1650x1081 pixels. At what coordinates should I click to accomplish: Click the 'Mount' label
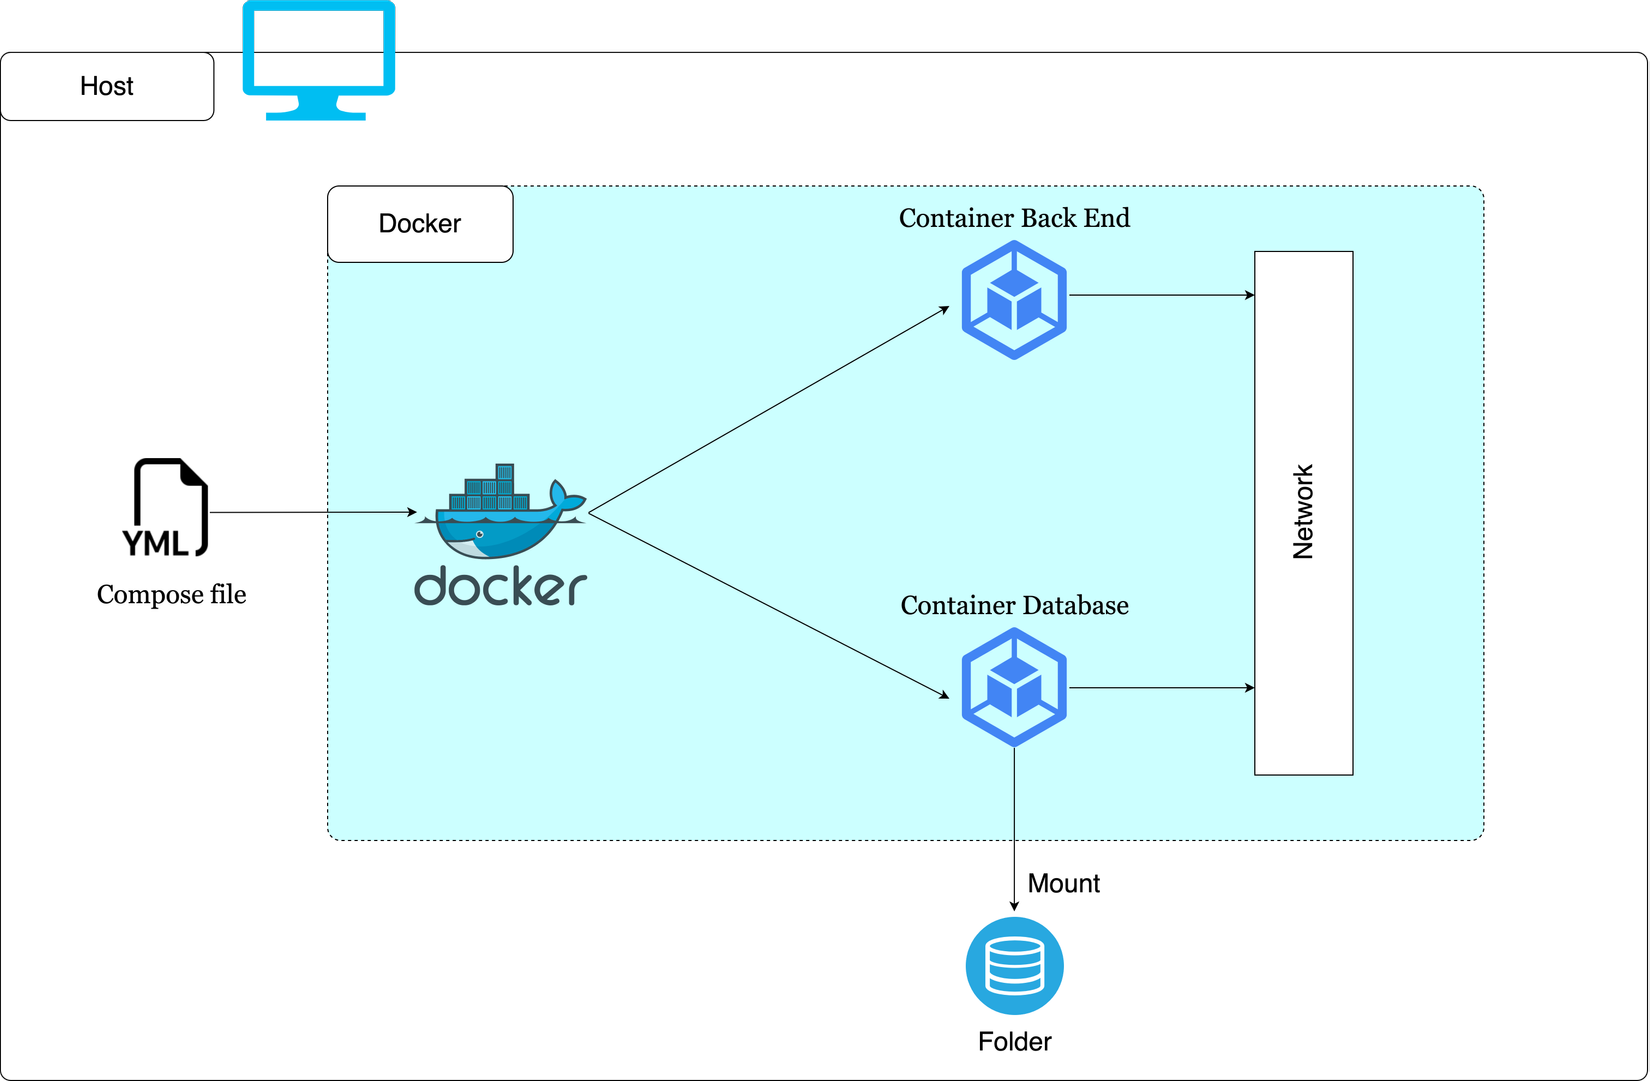1063,884
